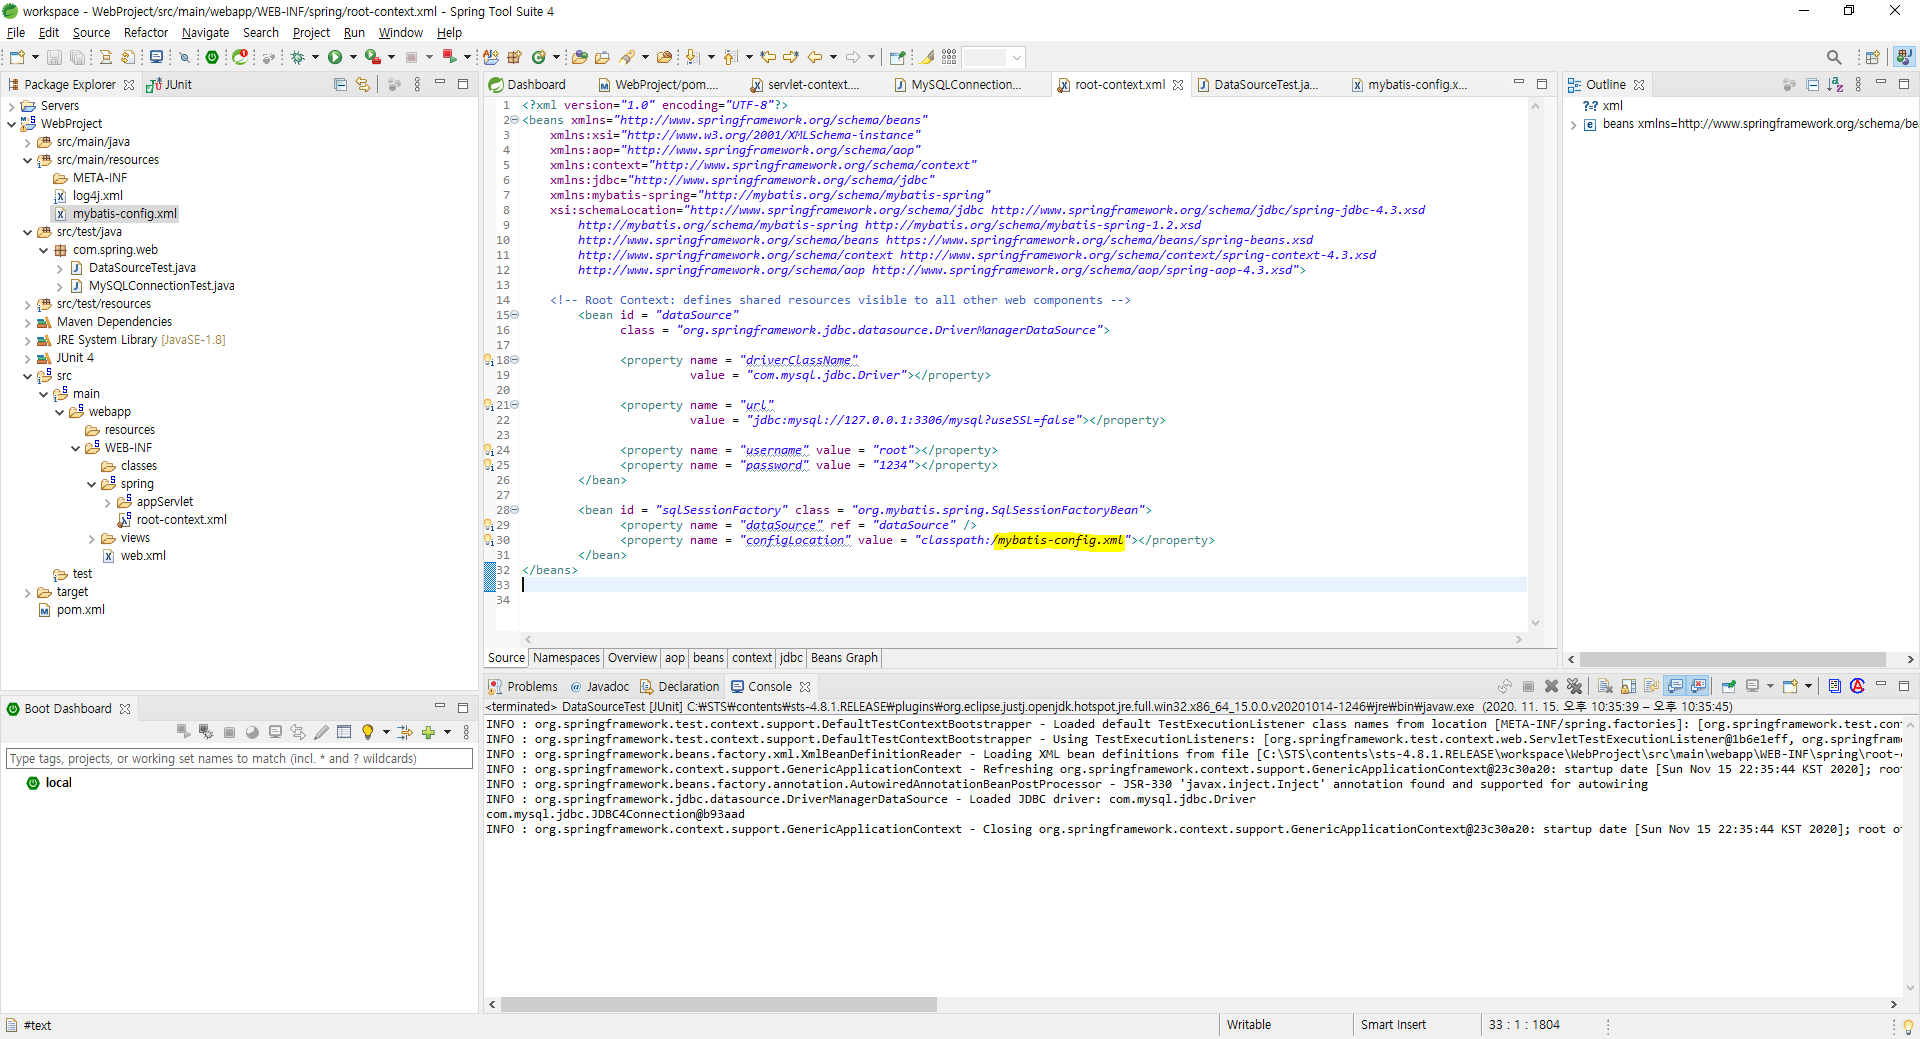This screenshot has width=1920, height=1039.
Task: Click the Sort icon in Outline panel
Action: tap(1835, 85)
